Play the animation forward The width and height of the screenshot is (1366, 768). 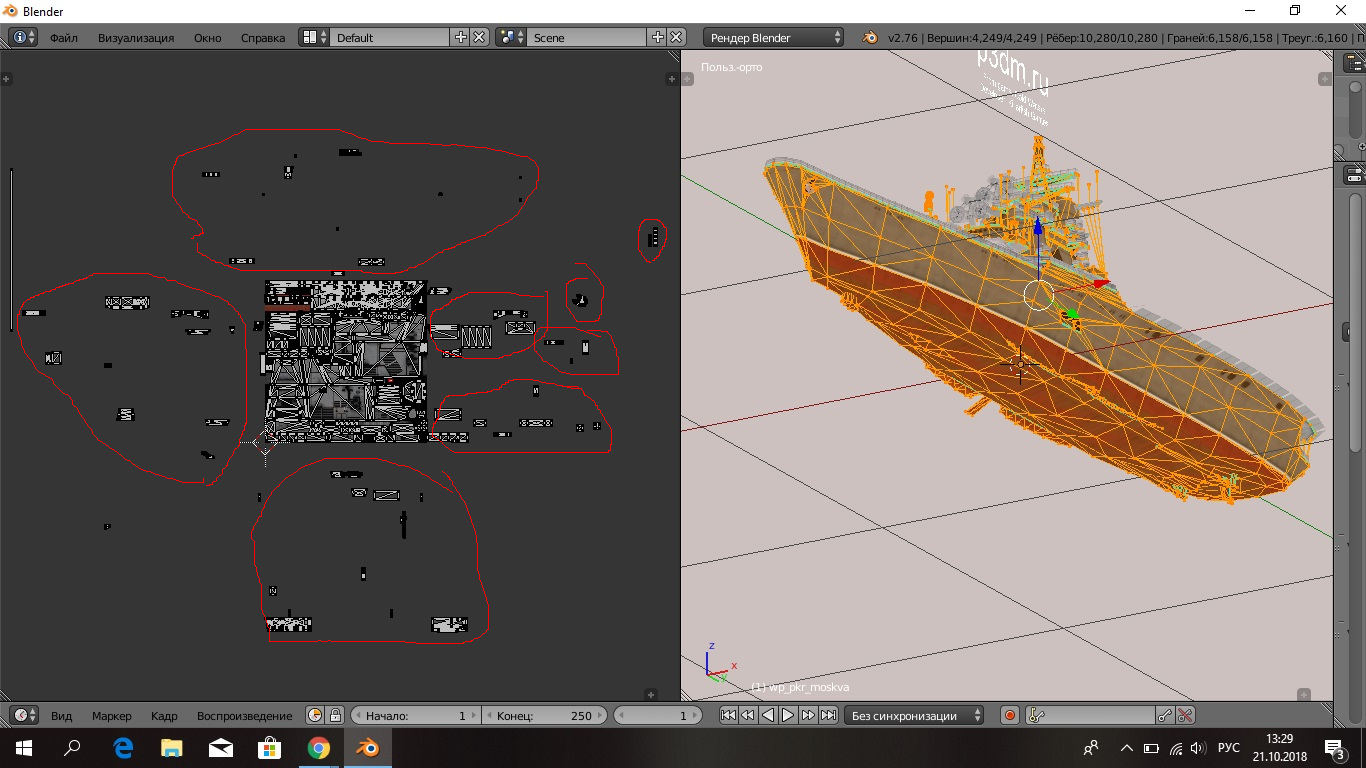tap(788, 715)
